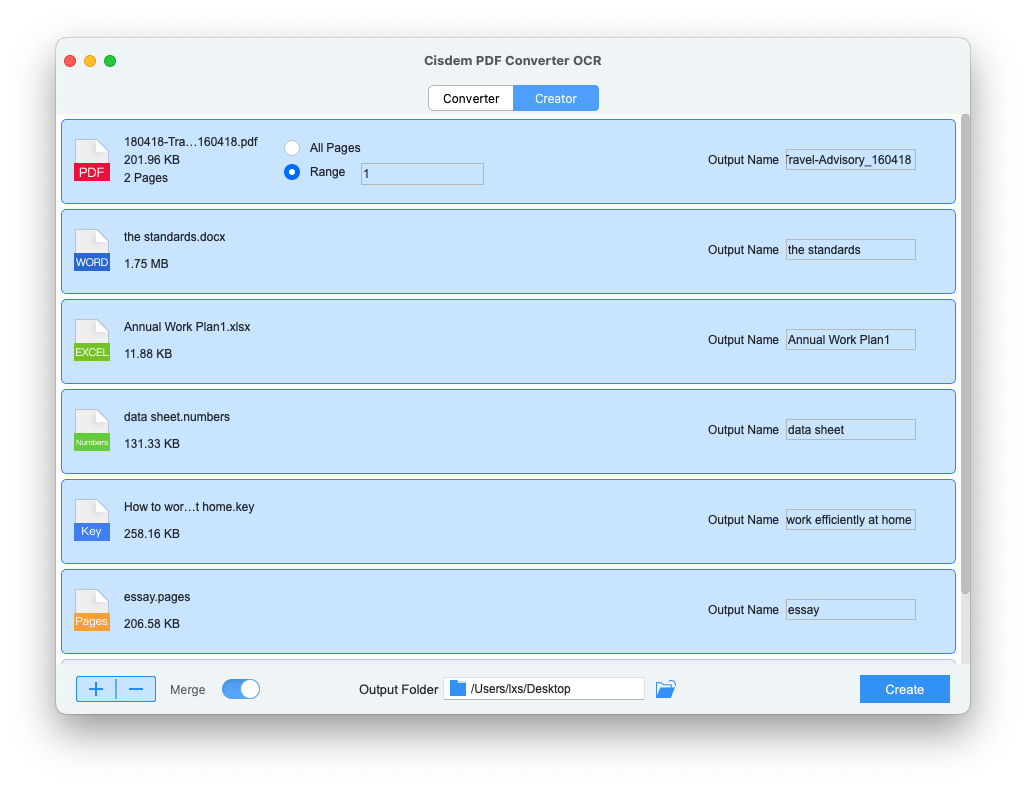Select file name 180418-Tra…160418.pdf
The width and height of the screenshot is (1026, 788).
[190, 142]
